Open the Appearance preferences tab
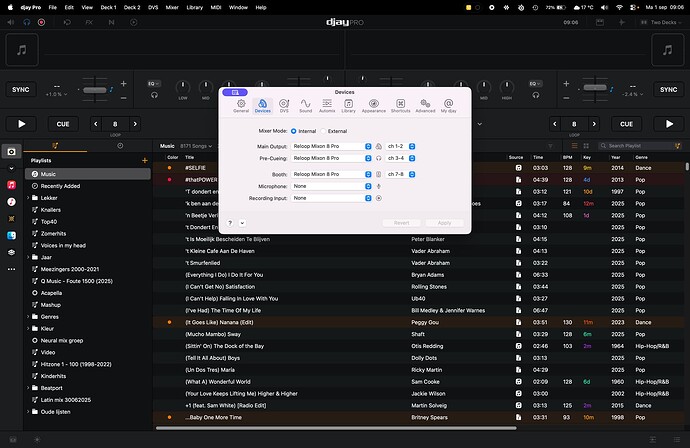Screen dimensions: 690x448 pyautogui.click(x=374, y=106)
